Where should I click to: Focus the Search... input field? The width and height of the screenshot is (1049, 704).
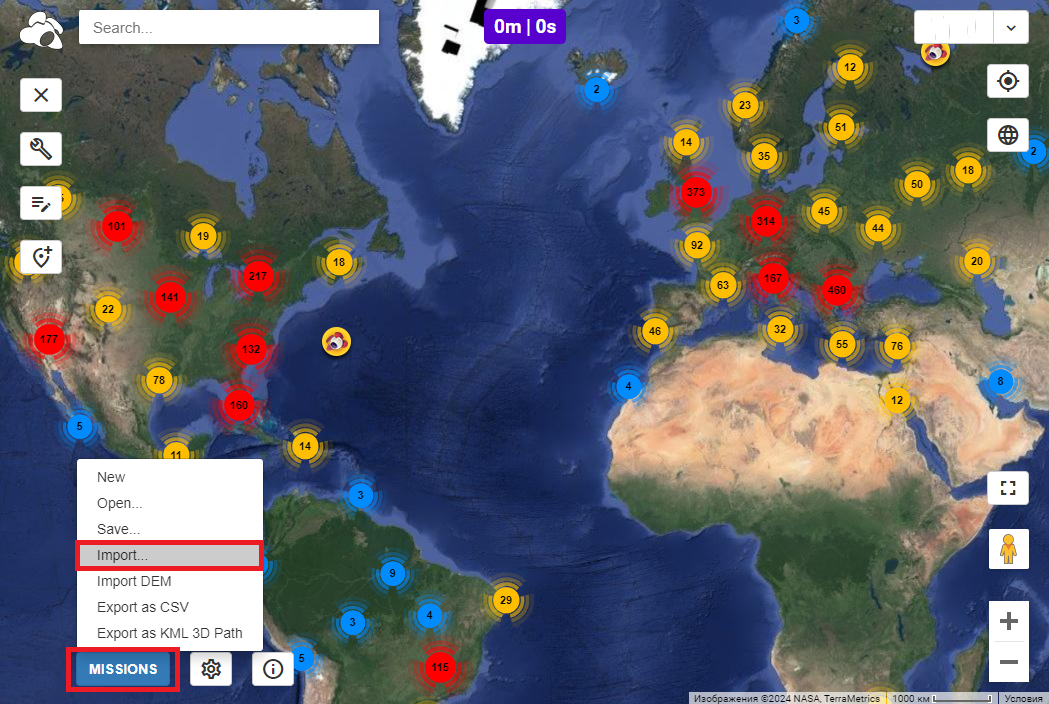pos(229,27)
